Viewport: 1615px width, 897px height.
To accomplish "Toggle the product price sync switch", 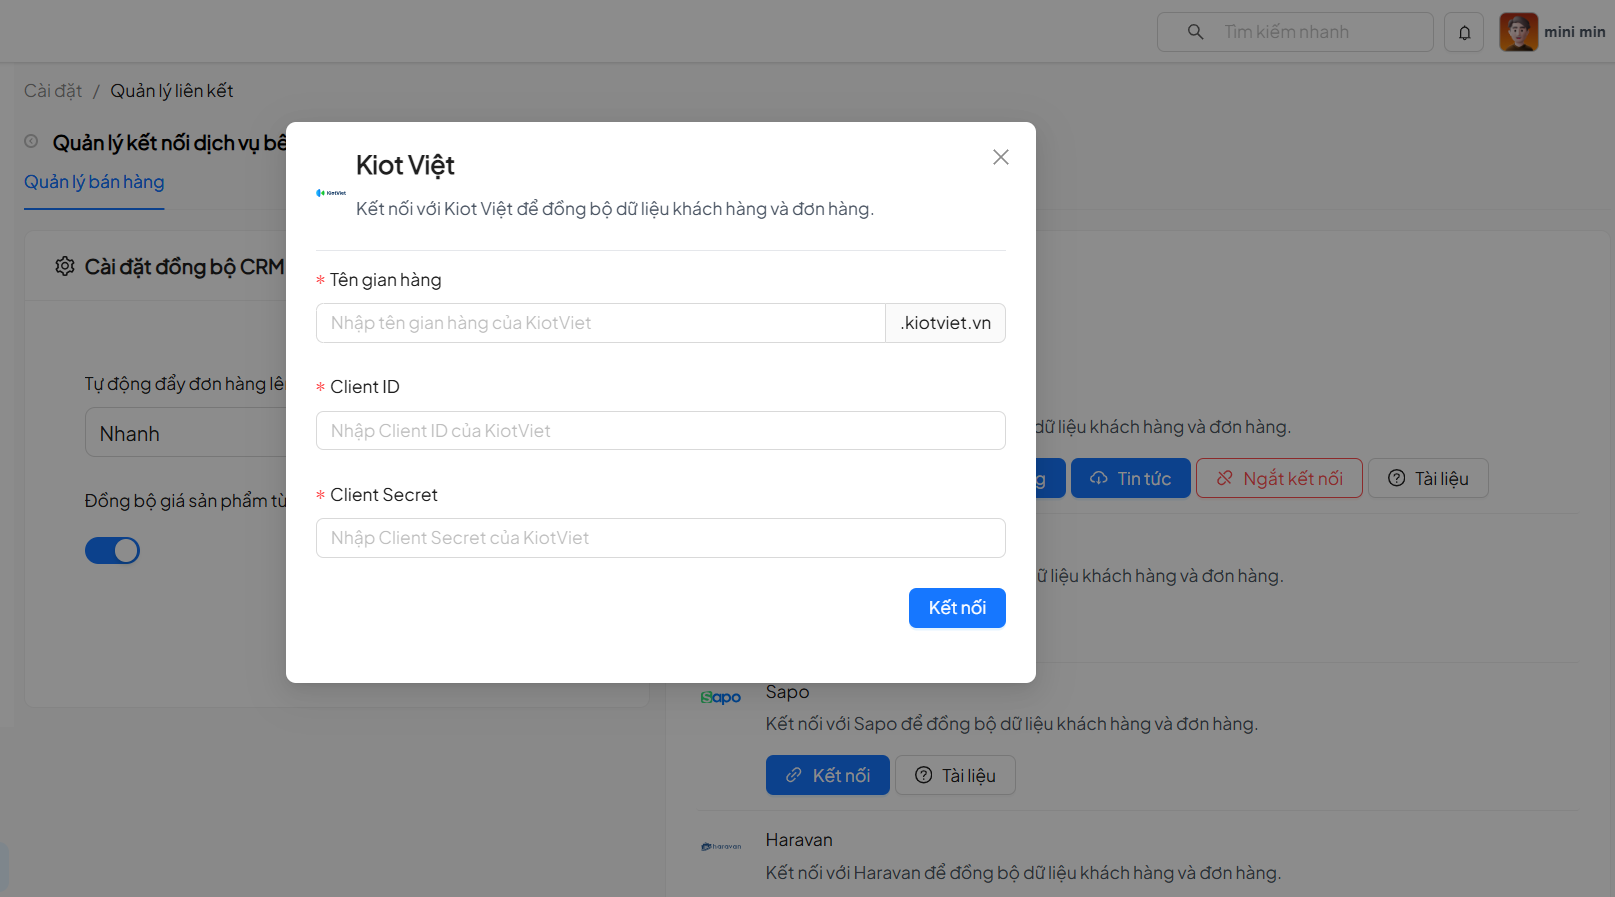I will (x=112, y=551).
